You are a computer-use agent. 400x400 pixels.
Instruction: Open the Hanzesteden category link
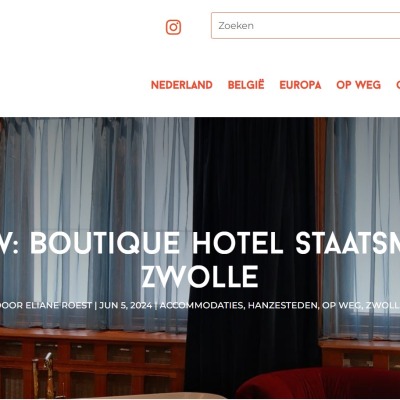click(x=283, y=305)
